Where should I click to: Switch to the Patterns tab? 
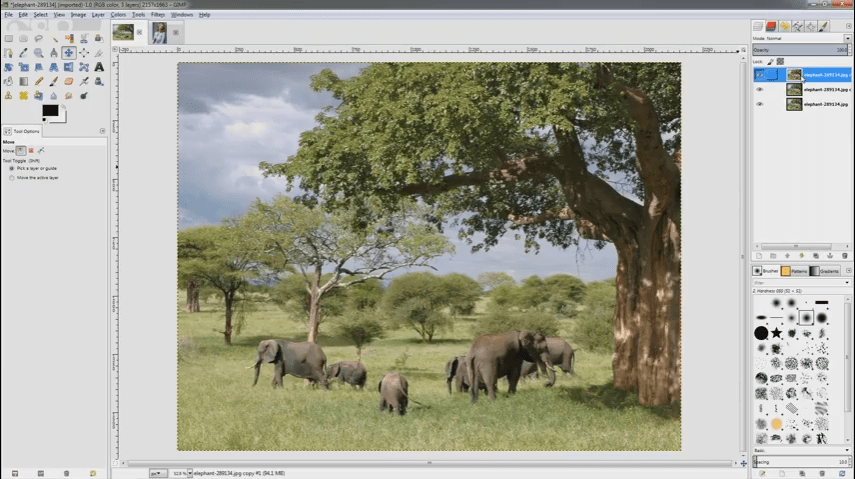click(797, 271)
